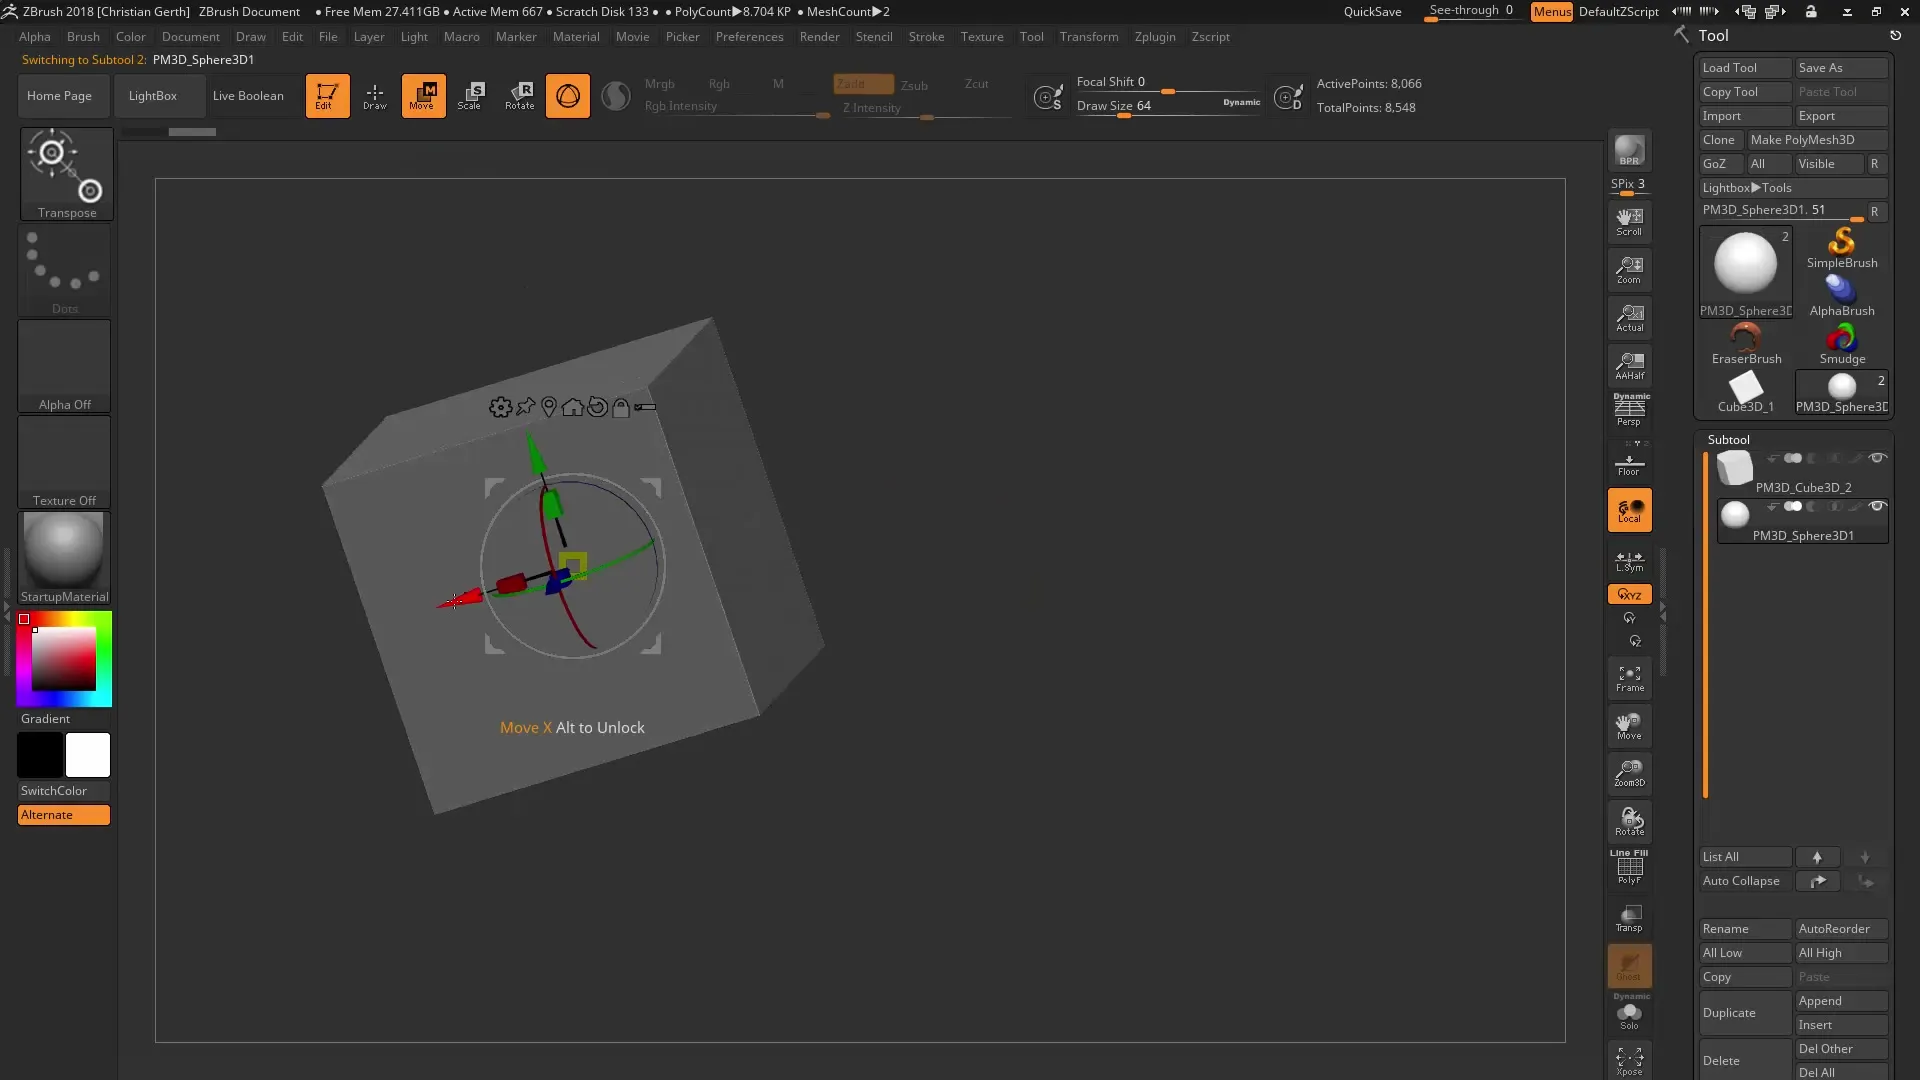Click gizmo go-to-unmasked-center location icon
1920x1080 pixels.
[x=549, y=407]
